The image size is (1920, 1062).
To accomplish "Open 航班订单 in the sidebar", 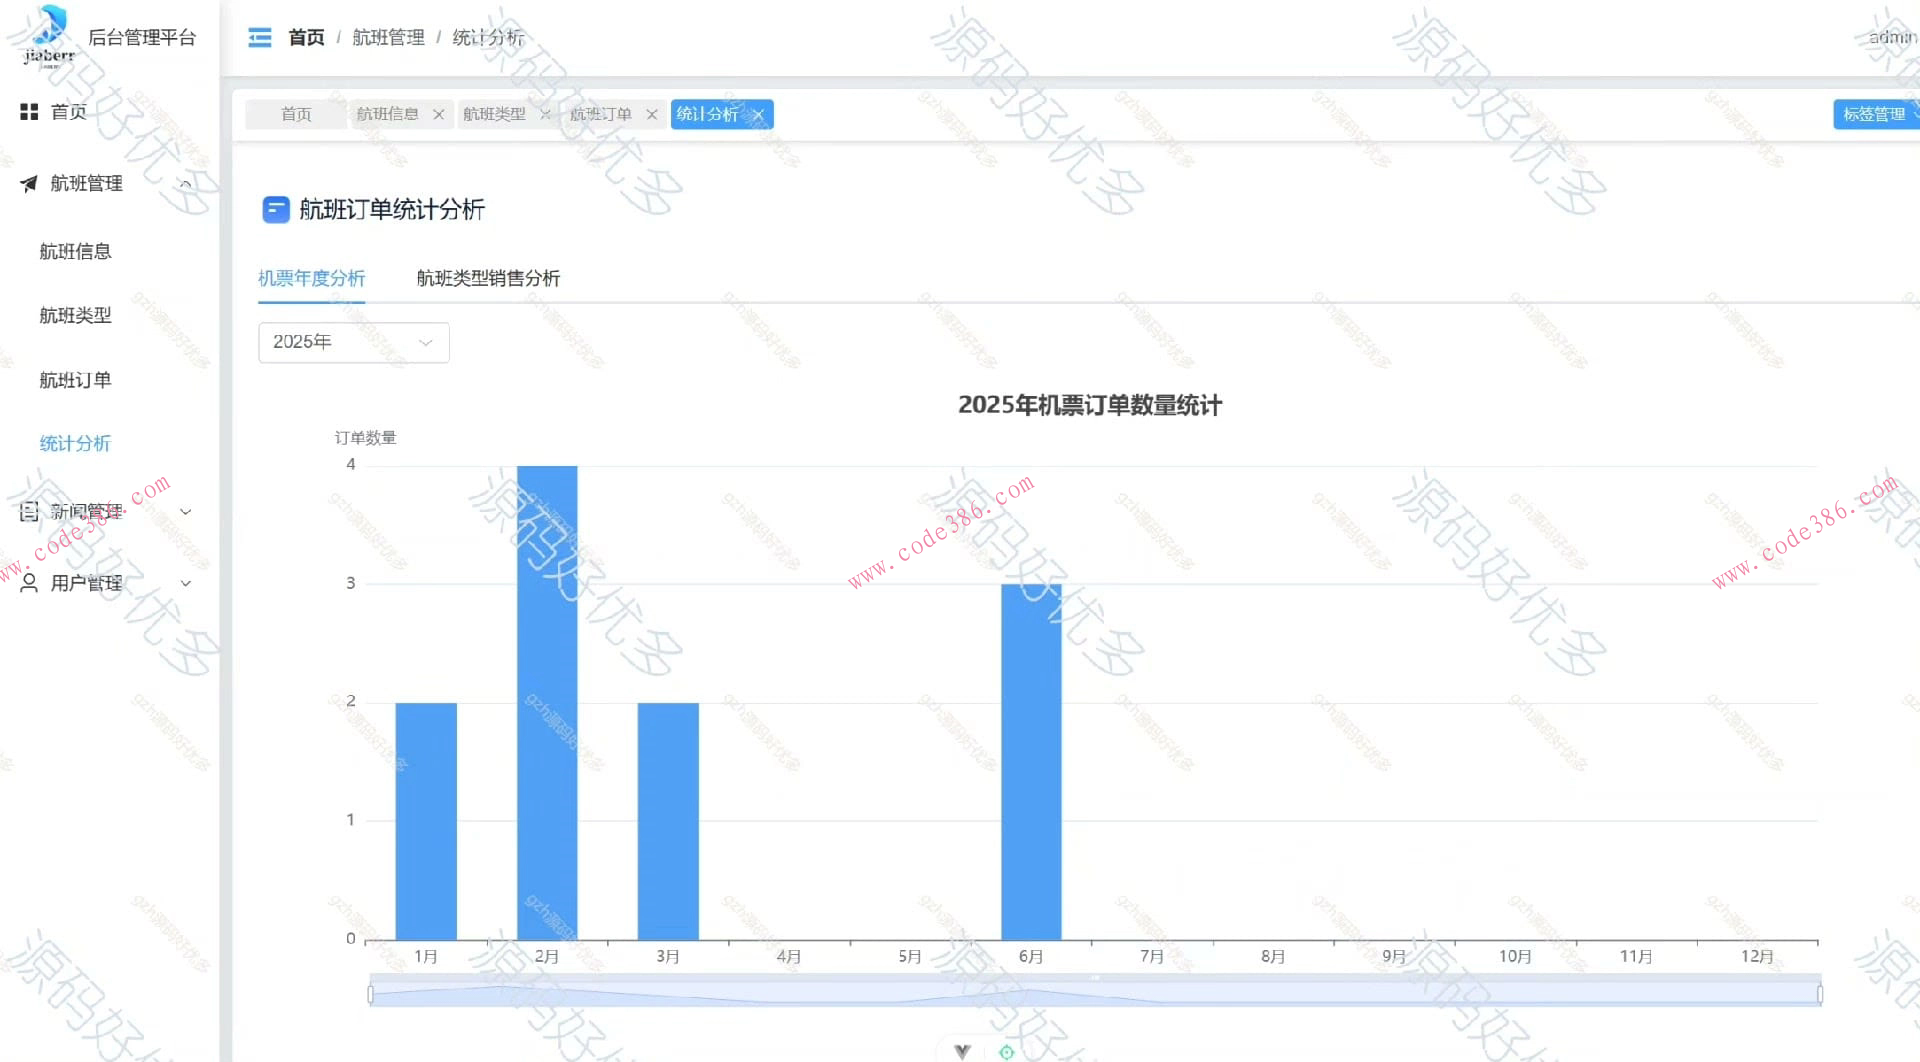I will tap(75, 380).
